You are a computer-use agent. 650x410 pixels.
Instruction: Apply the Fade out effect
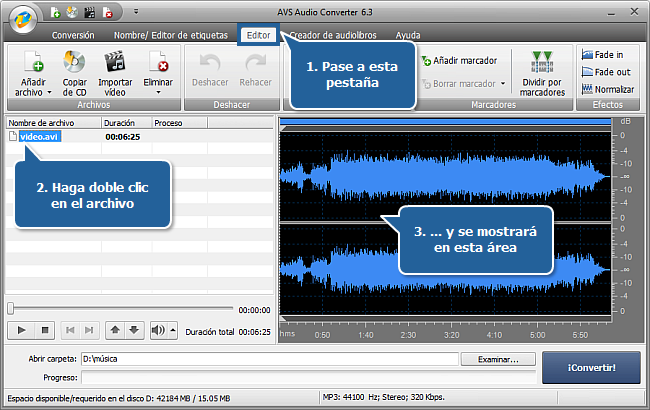pos(607,72)
